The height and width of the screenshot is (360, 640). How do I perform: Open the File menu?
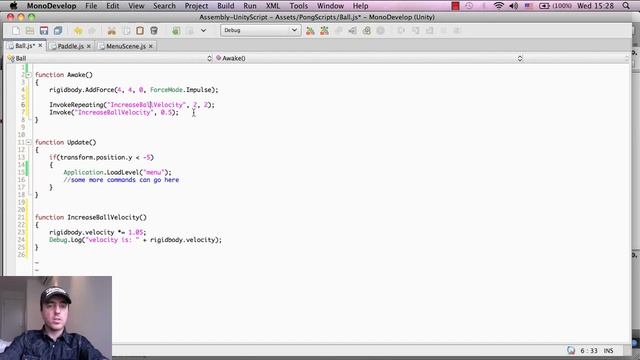coord(91,6)
